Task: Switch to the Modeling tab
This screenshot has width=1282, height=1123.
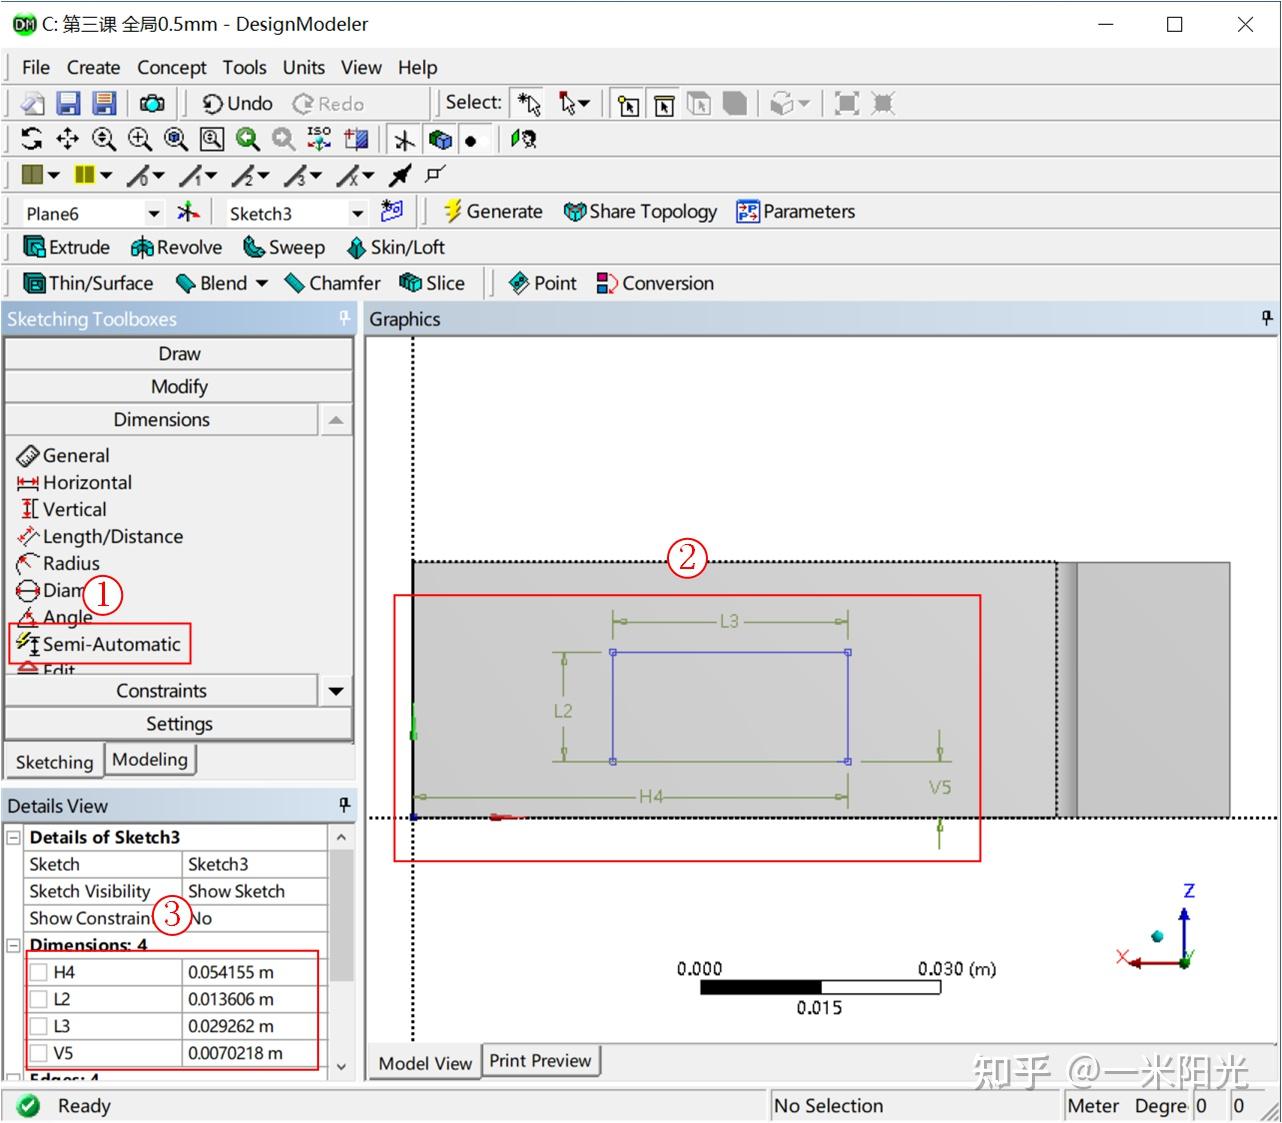Action: pos(151,759)
